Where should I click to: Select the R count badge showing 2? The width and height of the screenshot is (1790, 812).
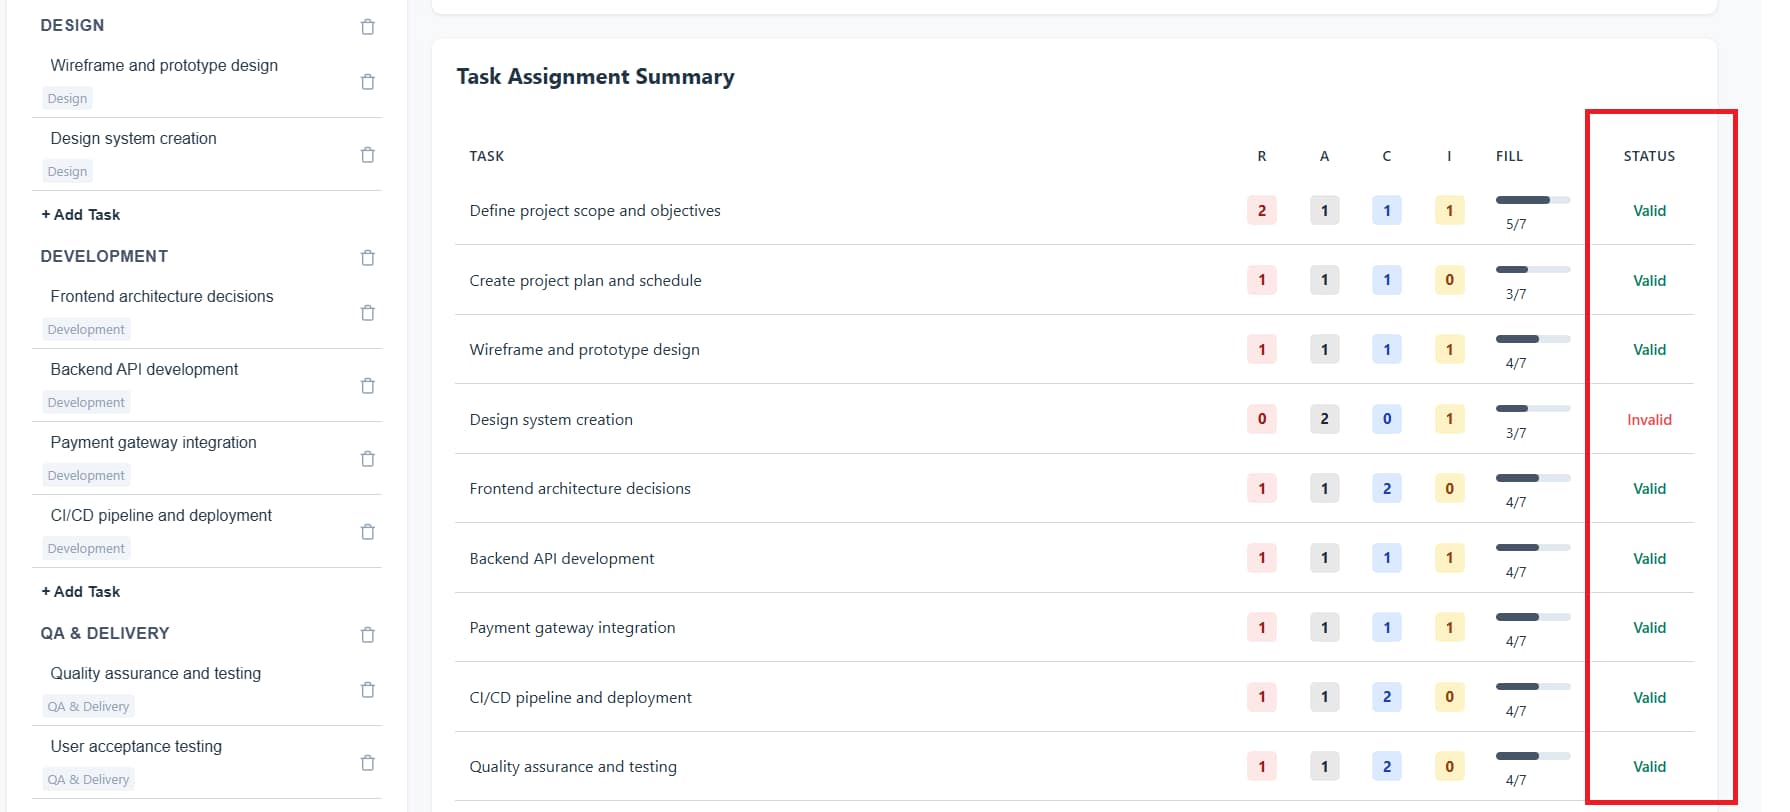point(1261,210)
